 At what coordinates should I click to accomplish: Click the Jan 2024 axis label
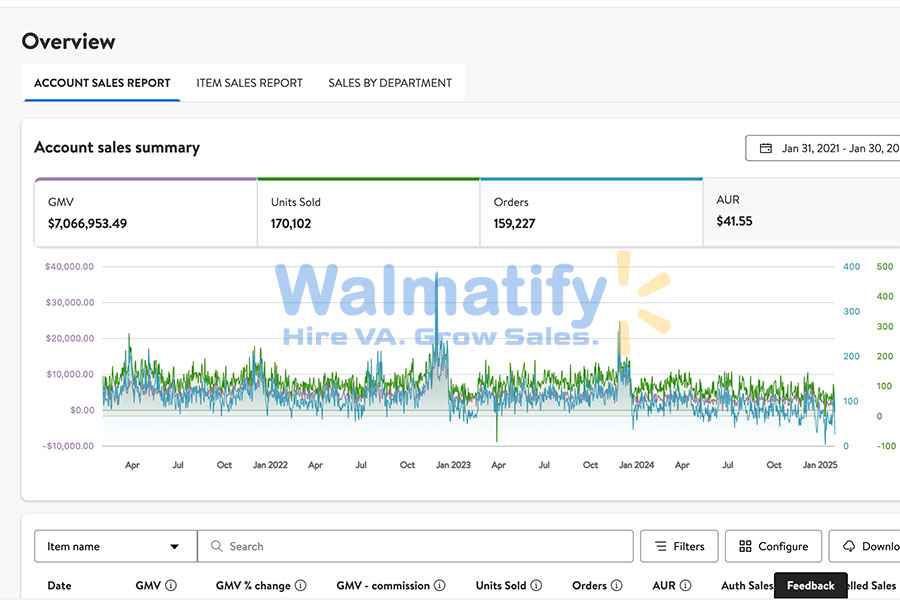point(636,464)
